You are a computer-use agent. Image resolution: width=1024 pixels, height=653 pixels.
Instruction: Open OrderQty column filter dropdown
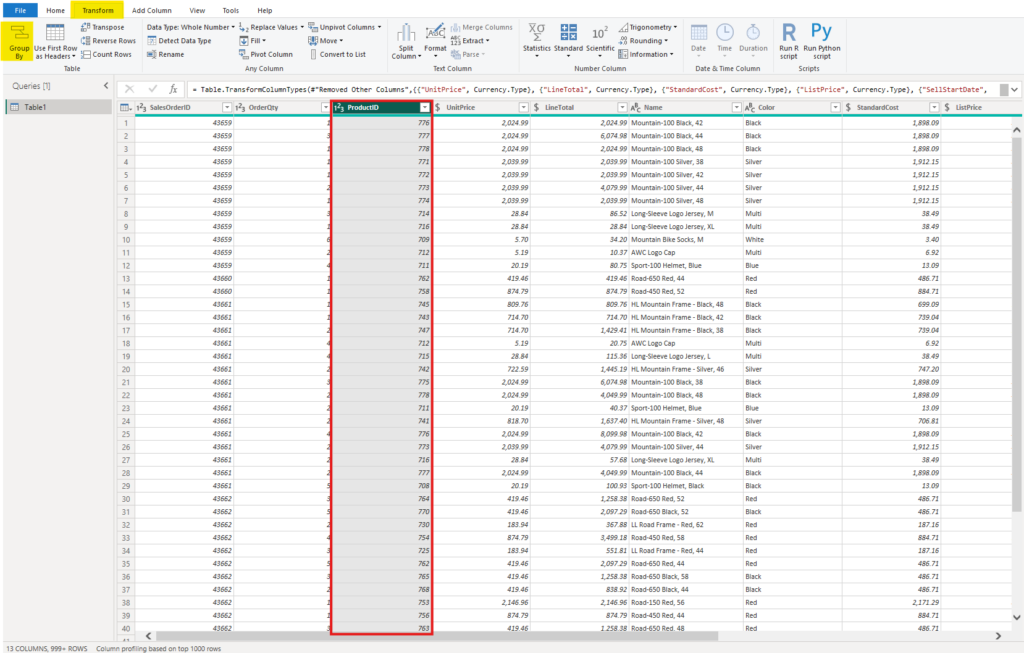pyautogui.click(x=325, y=107)
